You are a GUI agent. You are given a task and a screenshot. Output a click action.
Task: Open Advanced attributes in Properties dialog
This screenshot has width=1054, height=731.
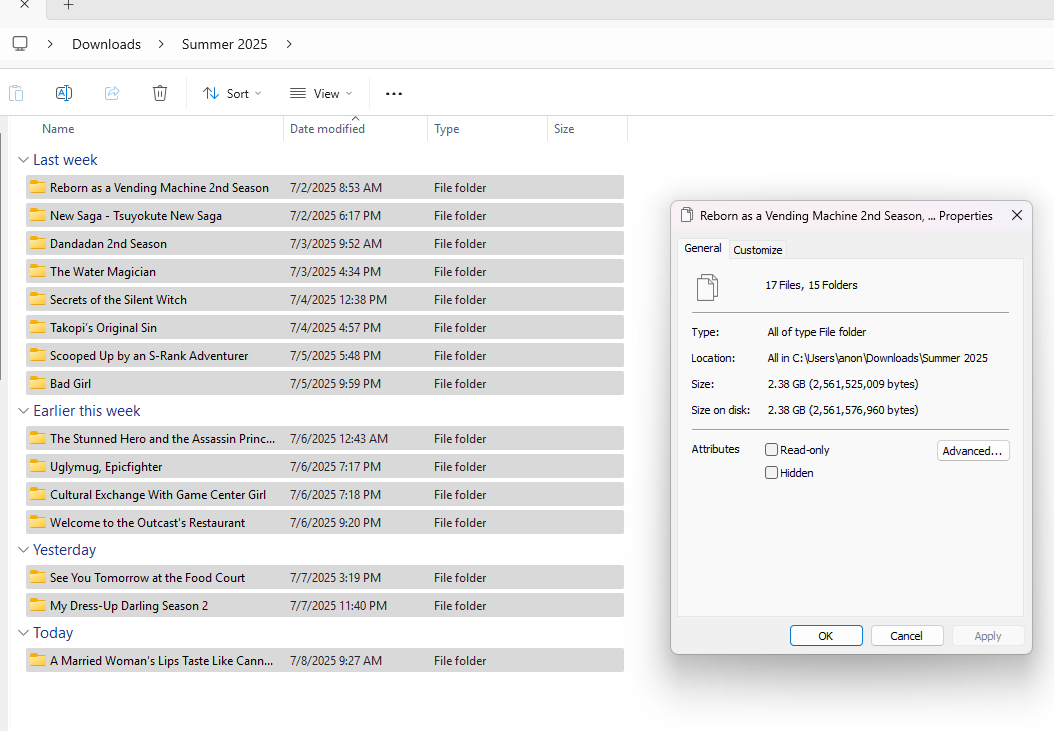tap(973, 451)
